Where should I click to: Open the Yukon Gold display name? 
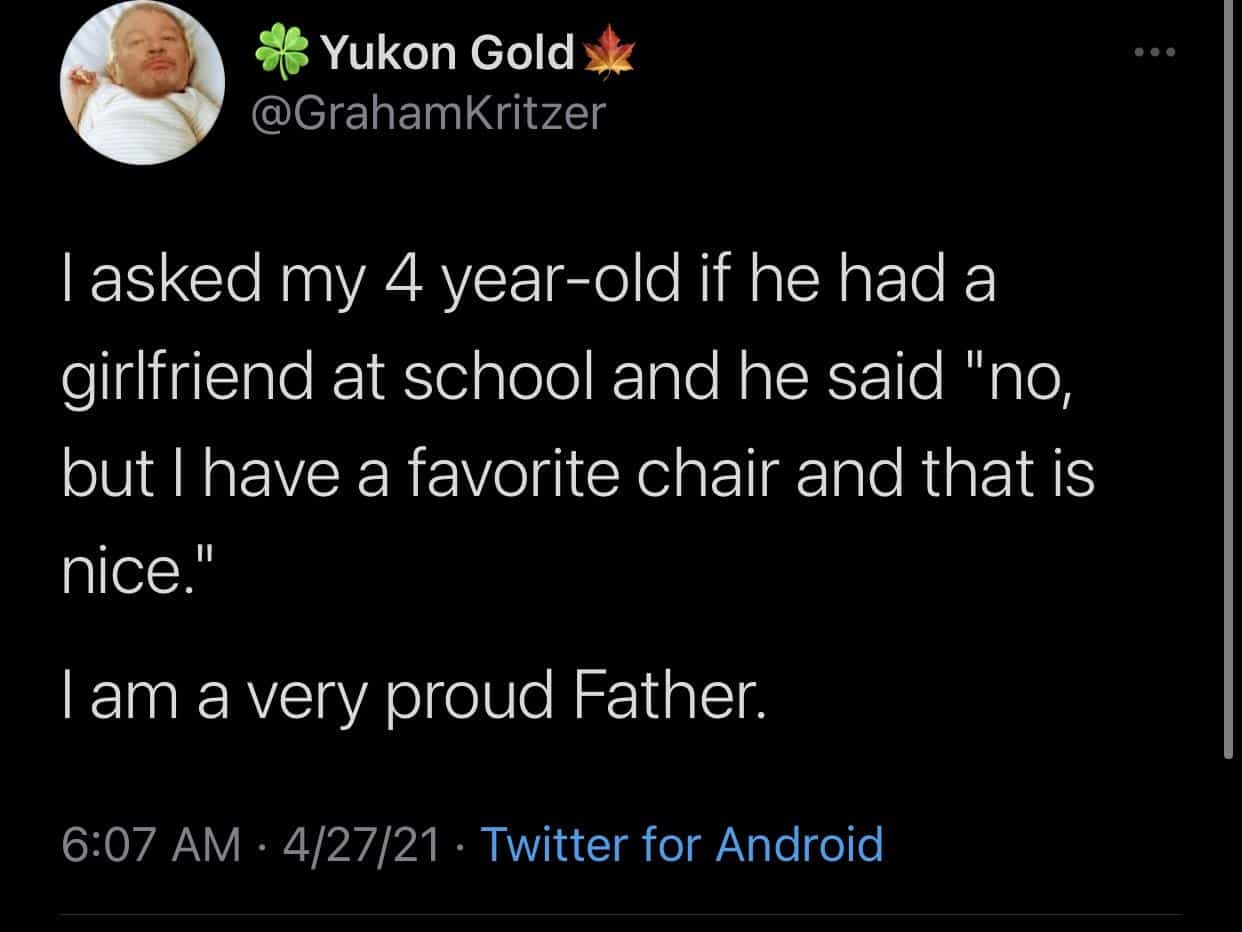(x=446, y=53)
